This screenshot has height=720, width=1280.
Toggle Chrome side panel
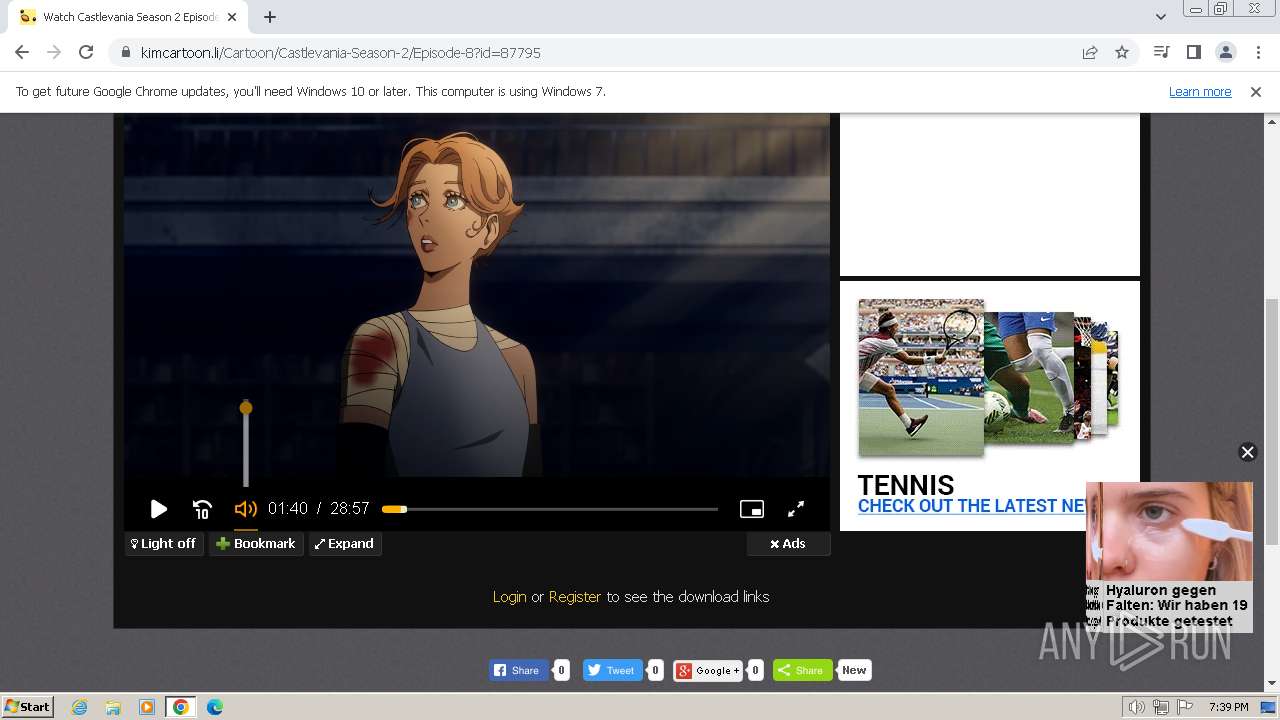[1193, 53]
